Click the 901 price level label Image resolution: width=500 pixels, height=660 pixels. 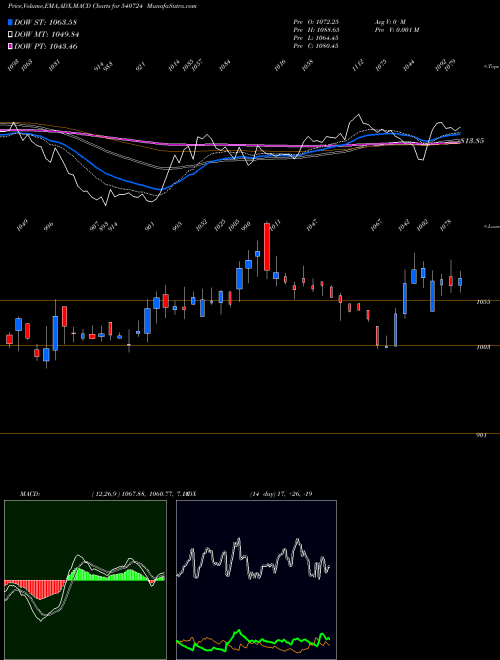(481, 435)
